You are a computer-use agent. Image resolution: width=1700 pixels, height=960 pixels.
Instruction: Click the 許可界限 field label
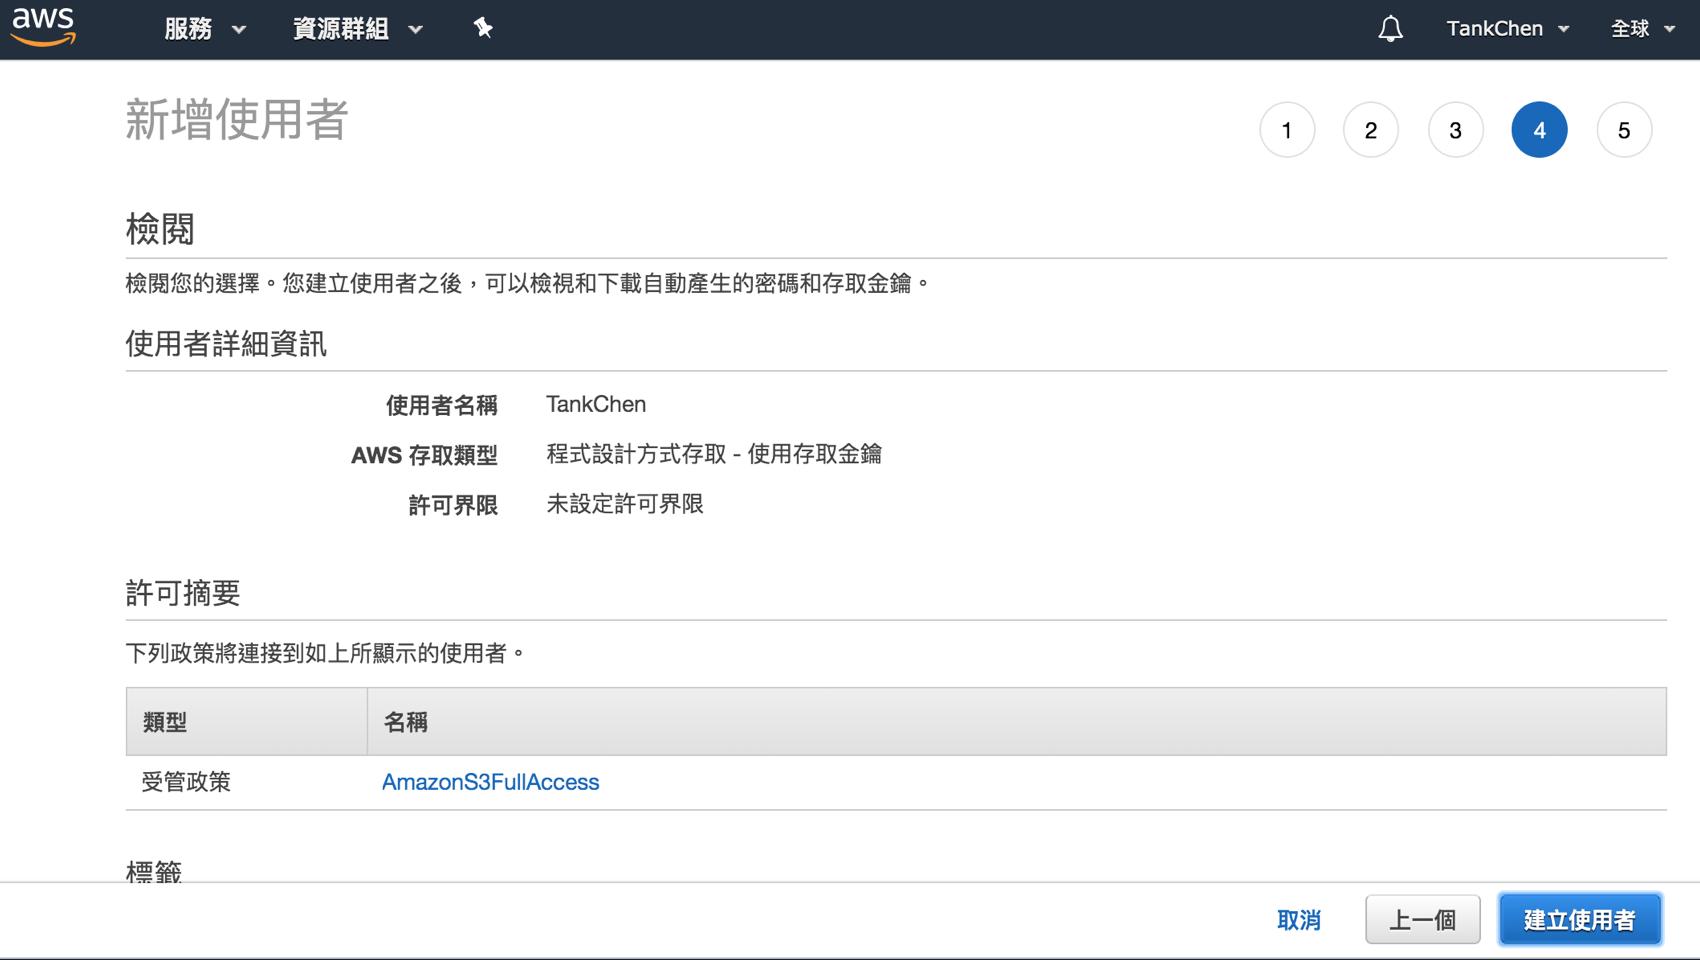click(x=453, y=505)
